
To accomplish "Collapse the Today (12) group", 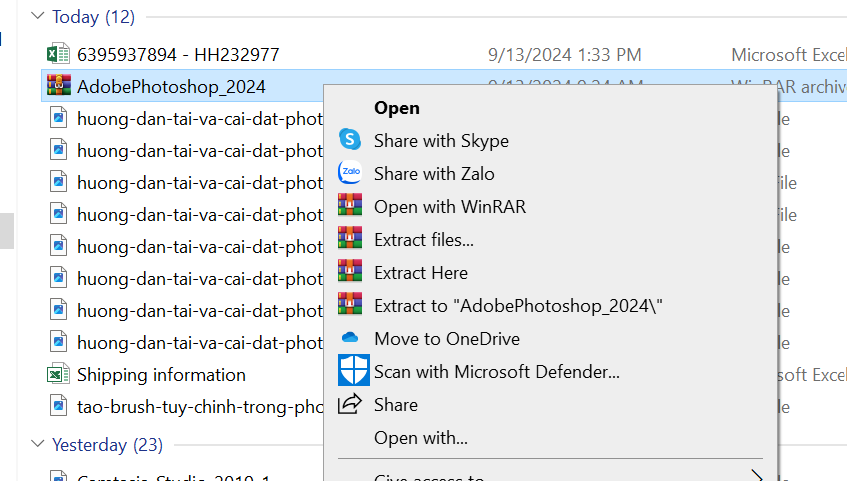I will point(38,16).
